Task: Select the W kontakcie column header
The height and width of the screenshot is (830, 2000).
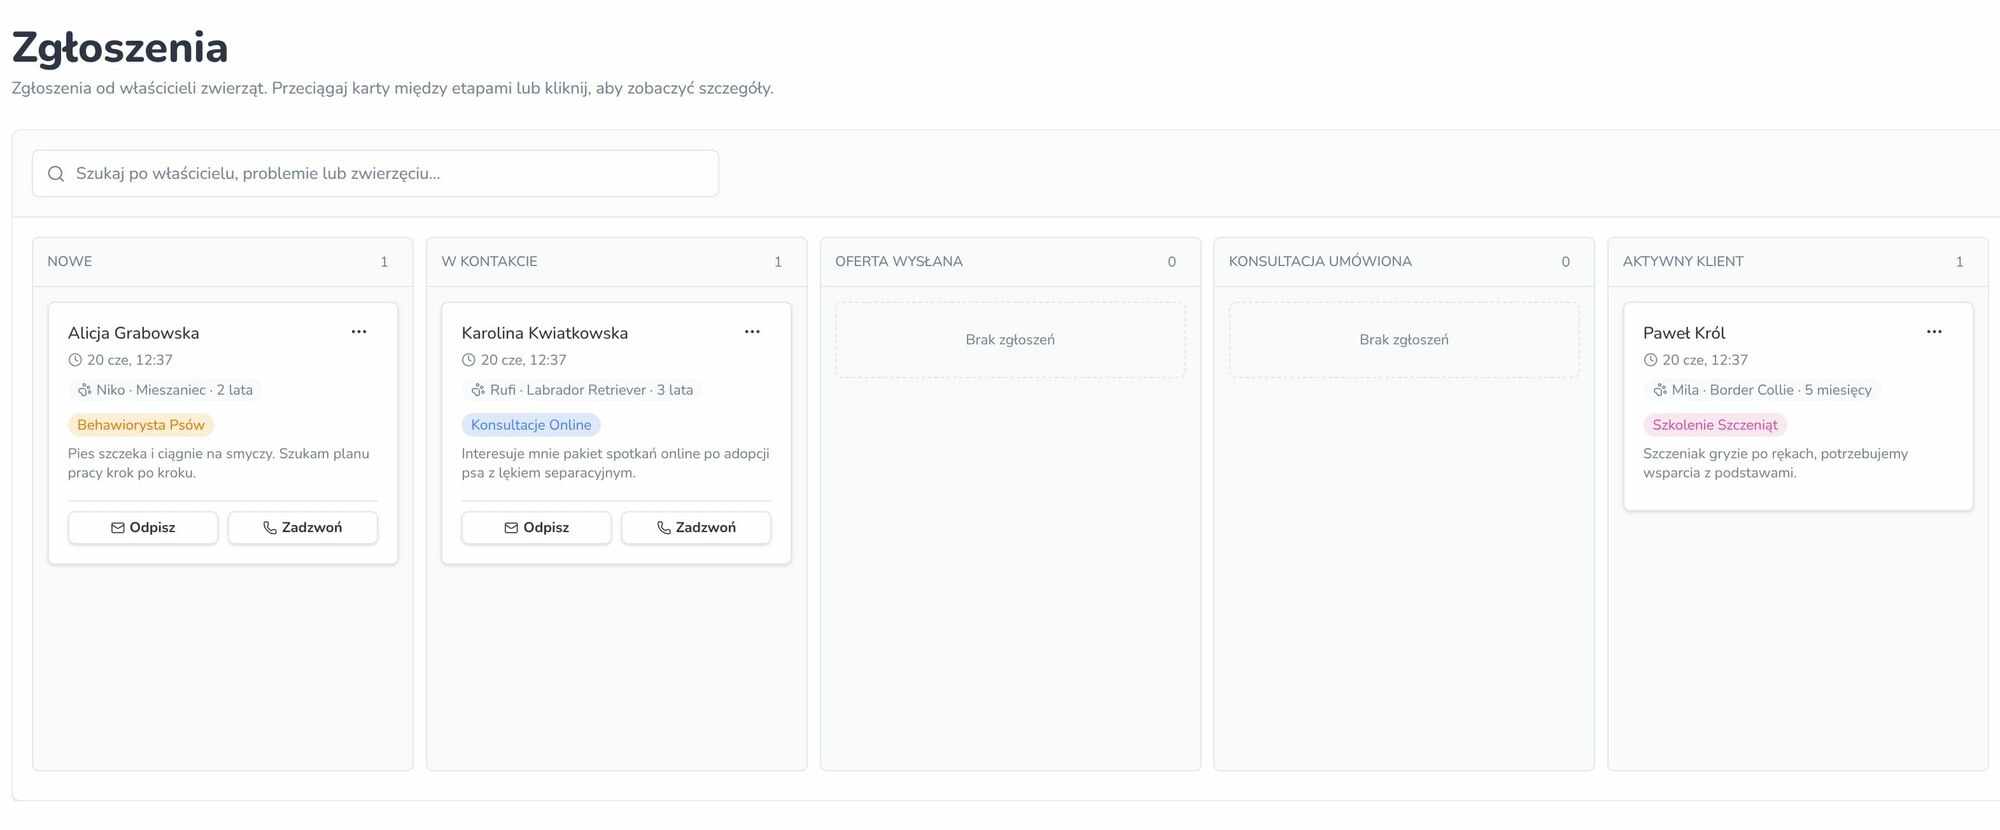Action: pos(616,262)
